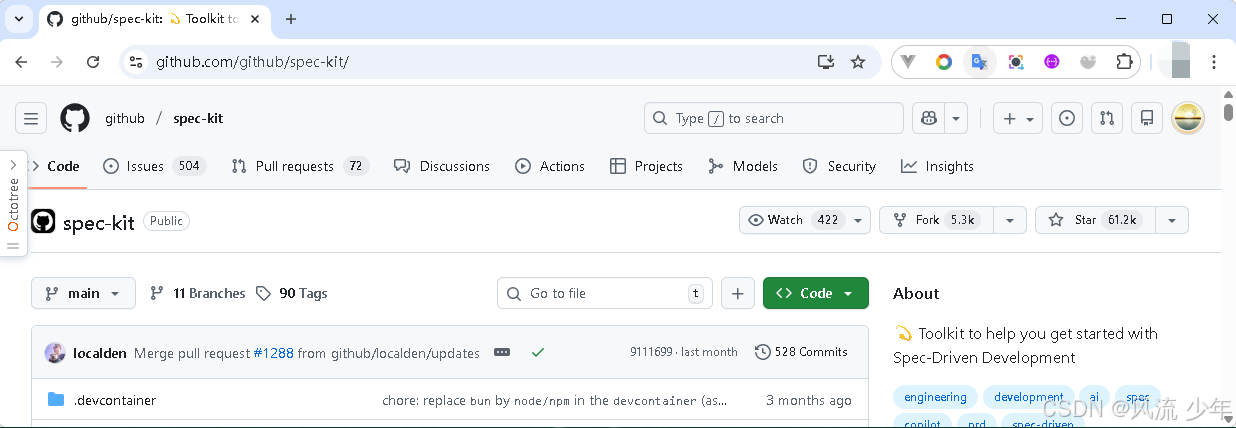
Task: Expand the Copilot dropdown arrow in header
Action: coord(957,118)
